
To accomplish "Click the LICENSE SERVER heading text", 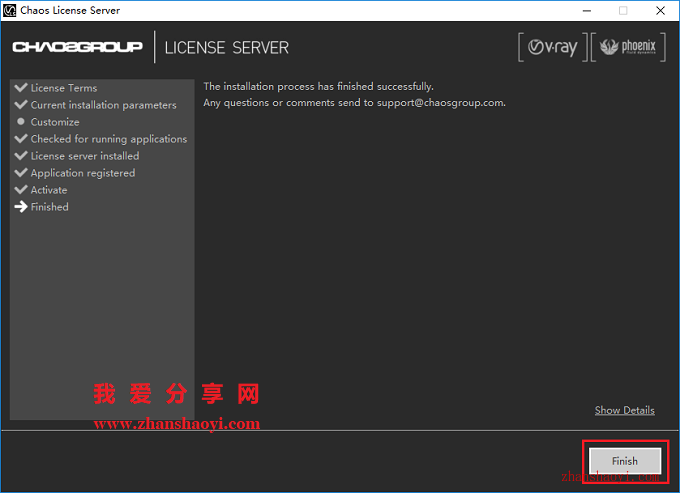I will [226, 48].
